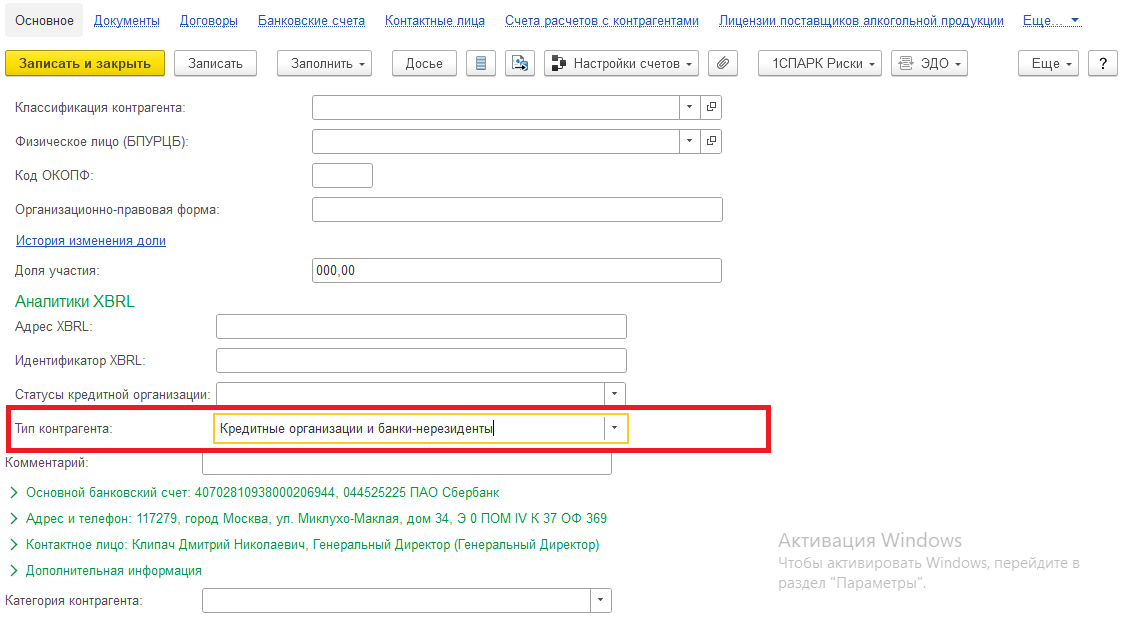1123x617 pixels.
Task: Expand Адрес и телефон section
Action: coord(14,518)
